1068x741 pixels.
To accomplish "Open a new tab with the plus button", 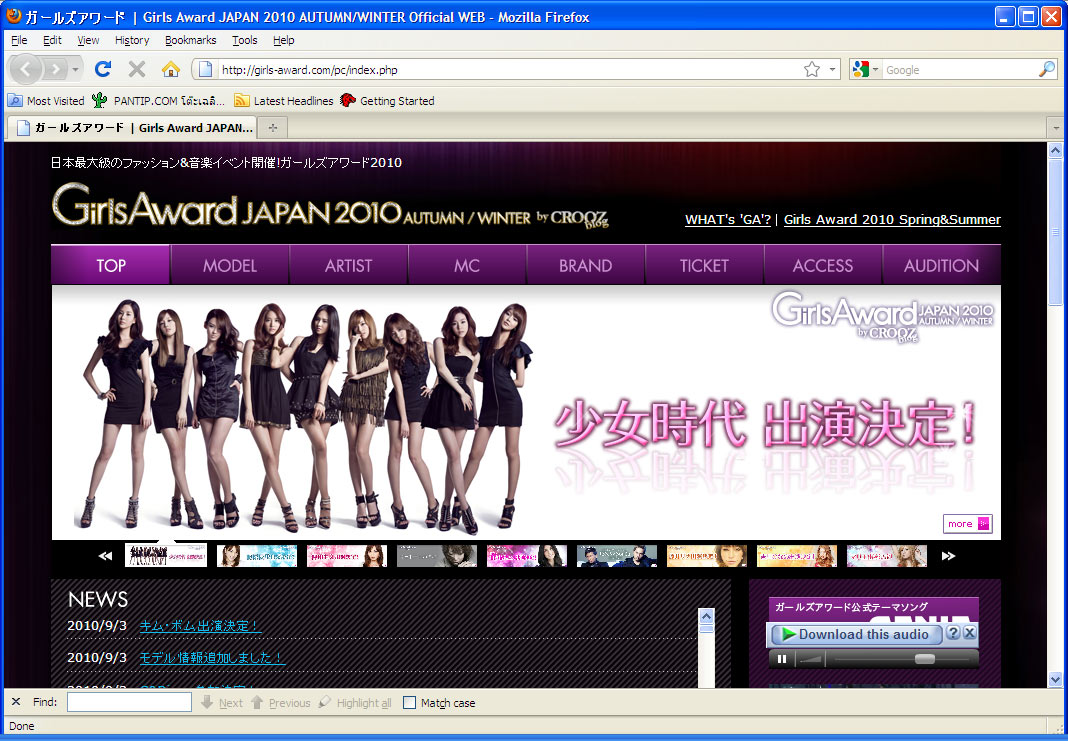I will (x=273, y=127).
